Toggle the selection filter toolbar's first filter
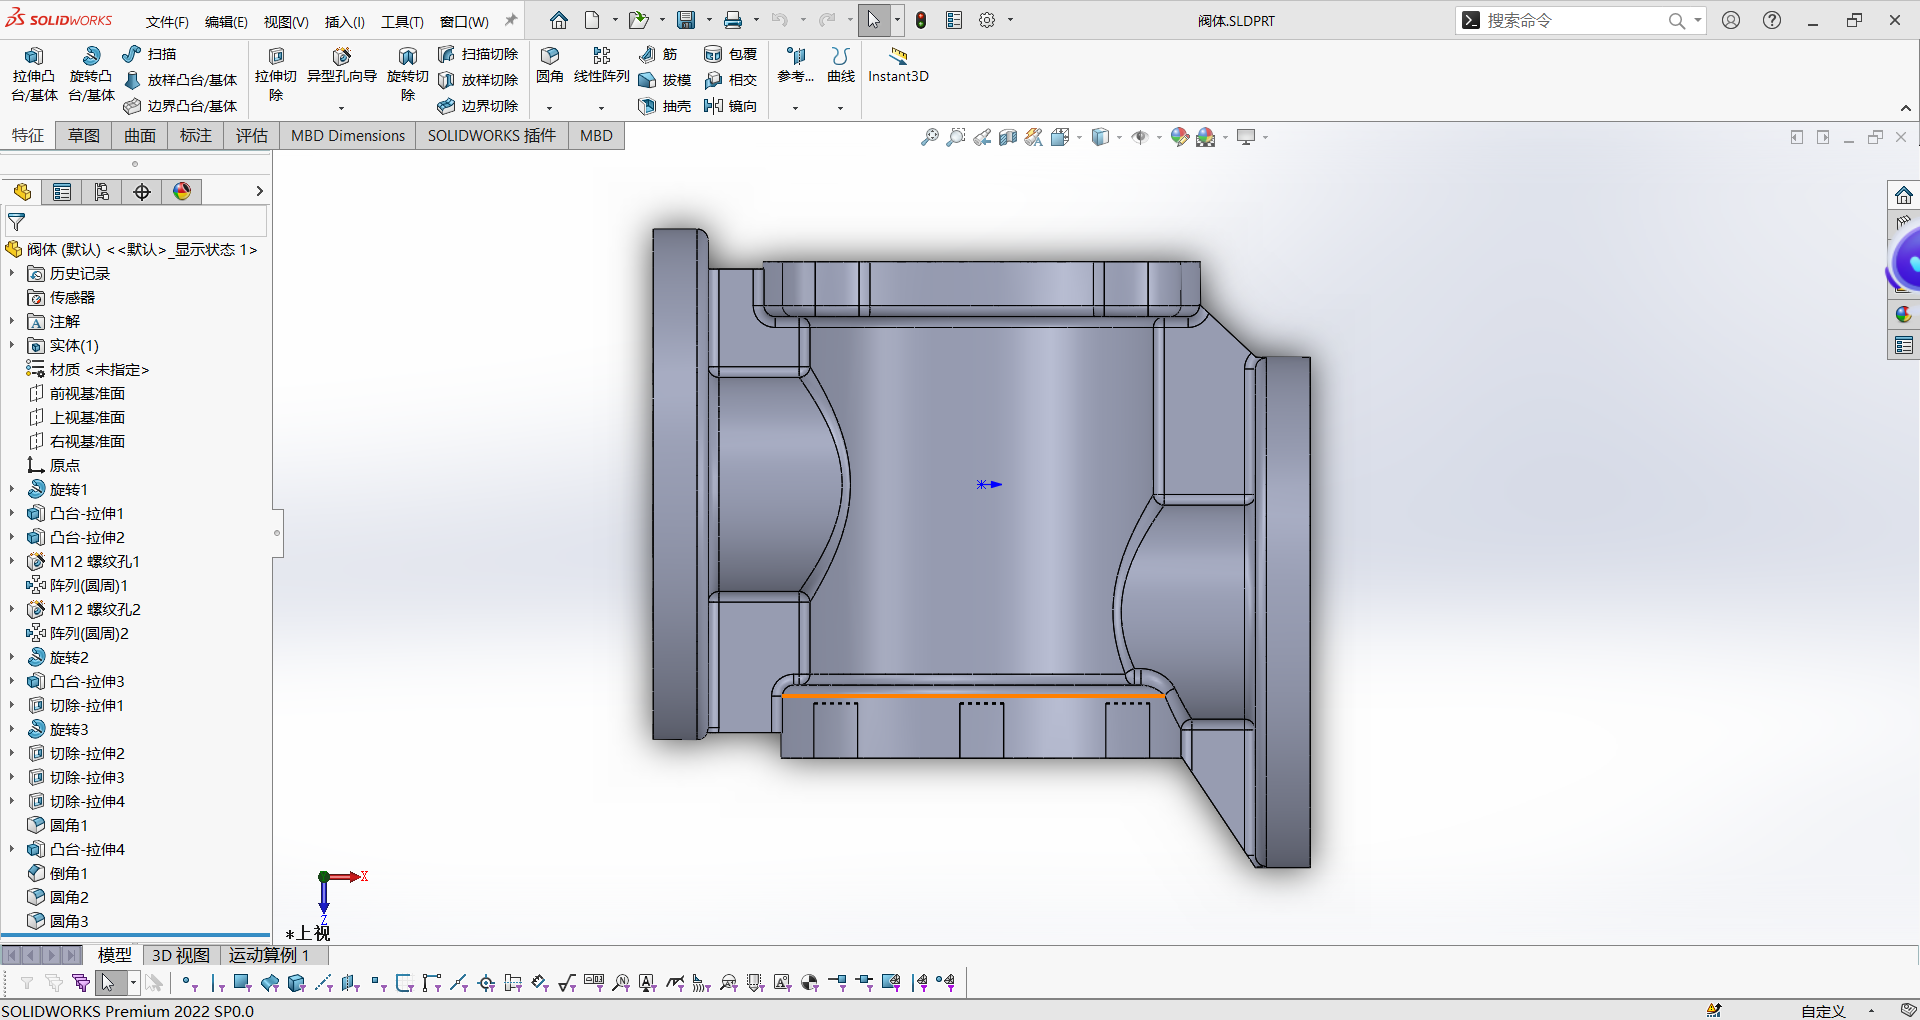Viewport: 1920px width, 1020px height. click(27, 983)
